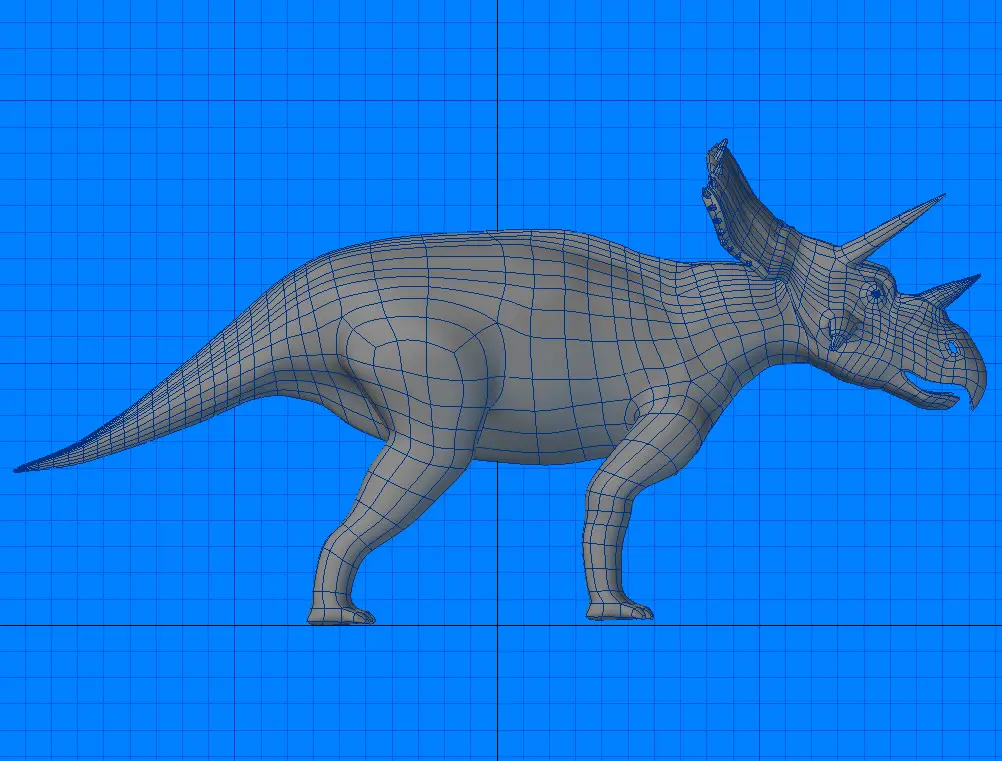The width and height of the screenshot is (1002, 761).
Task: Select the short nose horn on the snout
Action: pyautogui.click(x=951, y=289)
